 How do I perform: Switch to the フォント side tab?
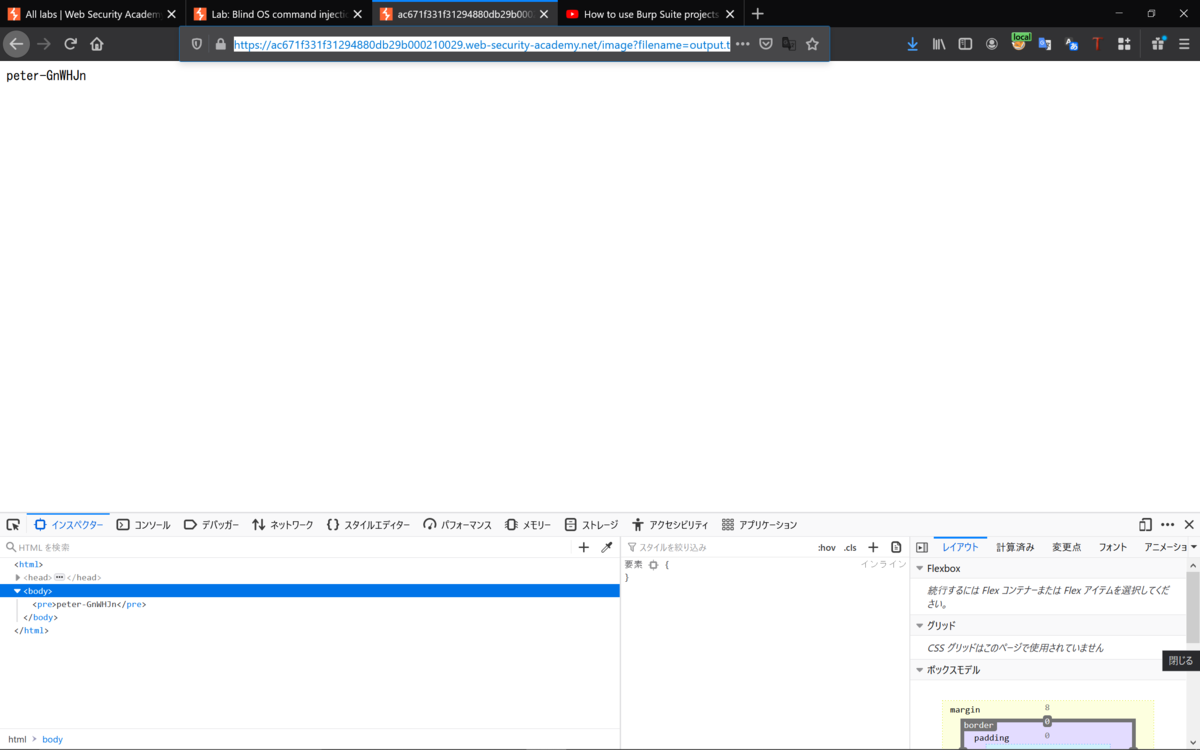(1113, 547)
